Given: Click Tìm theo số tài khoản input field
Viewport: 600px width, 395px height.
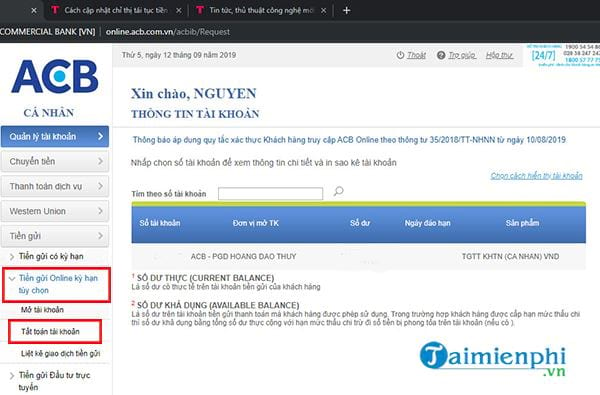Looking at the screenshot, I should pos(270,193).
